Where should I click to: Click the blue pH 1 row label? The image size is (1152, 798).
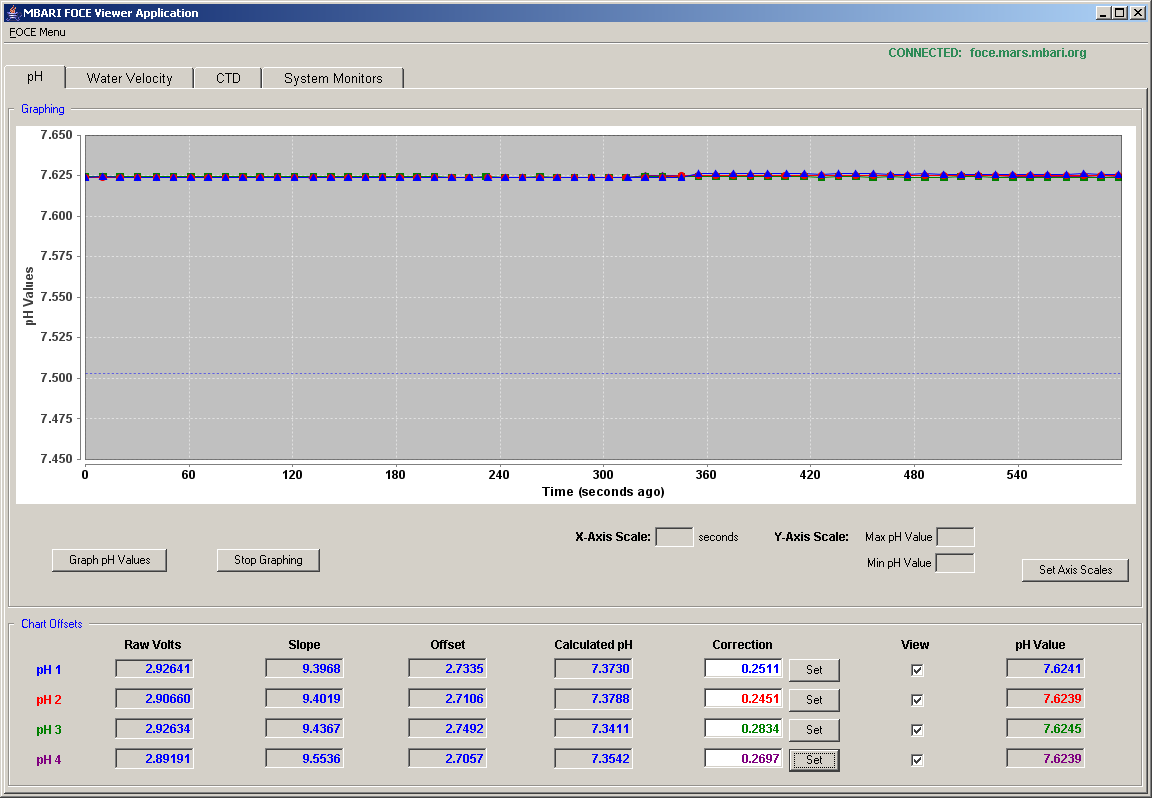point(48,670)
